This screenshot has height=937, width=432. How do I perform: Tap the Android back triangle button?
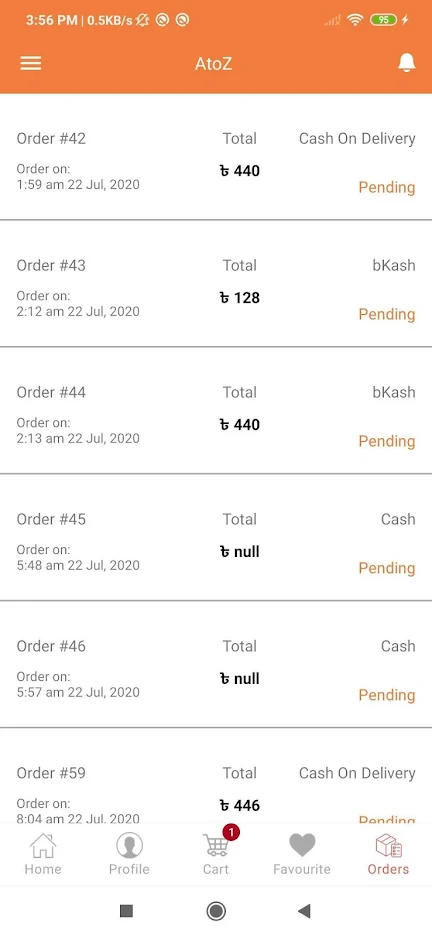pyautogui.click(x=304, y=911)
